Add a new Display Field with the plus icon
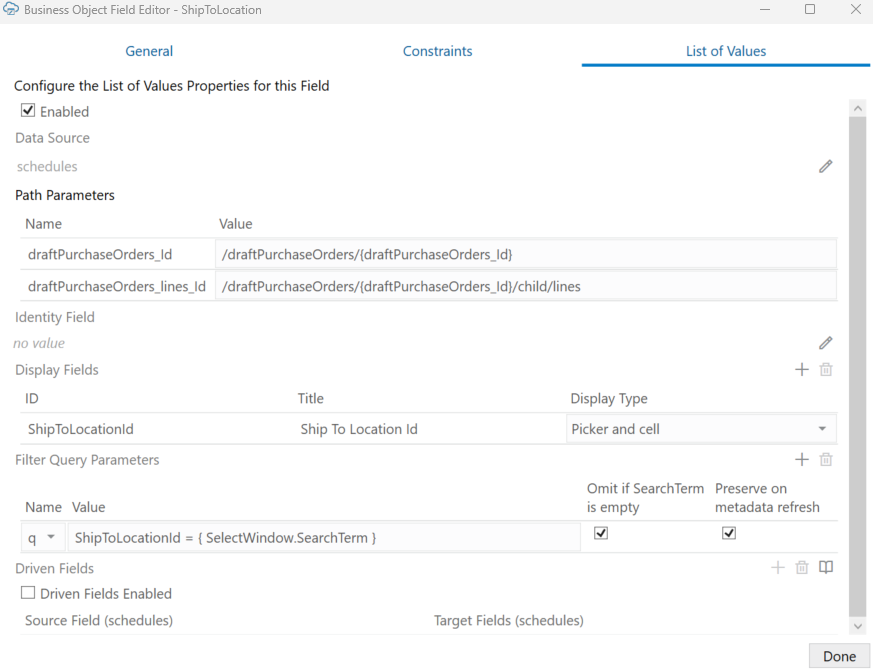The width and height of the screenshot is (873, 670). click(801, 369)
